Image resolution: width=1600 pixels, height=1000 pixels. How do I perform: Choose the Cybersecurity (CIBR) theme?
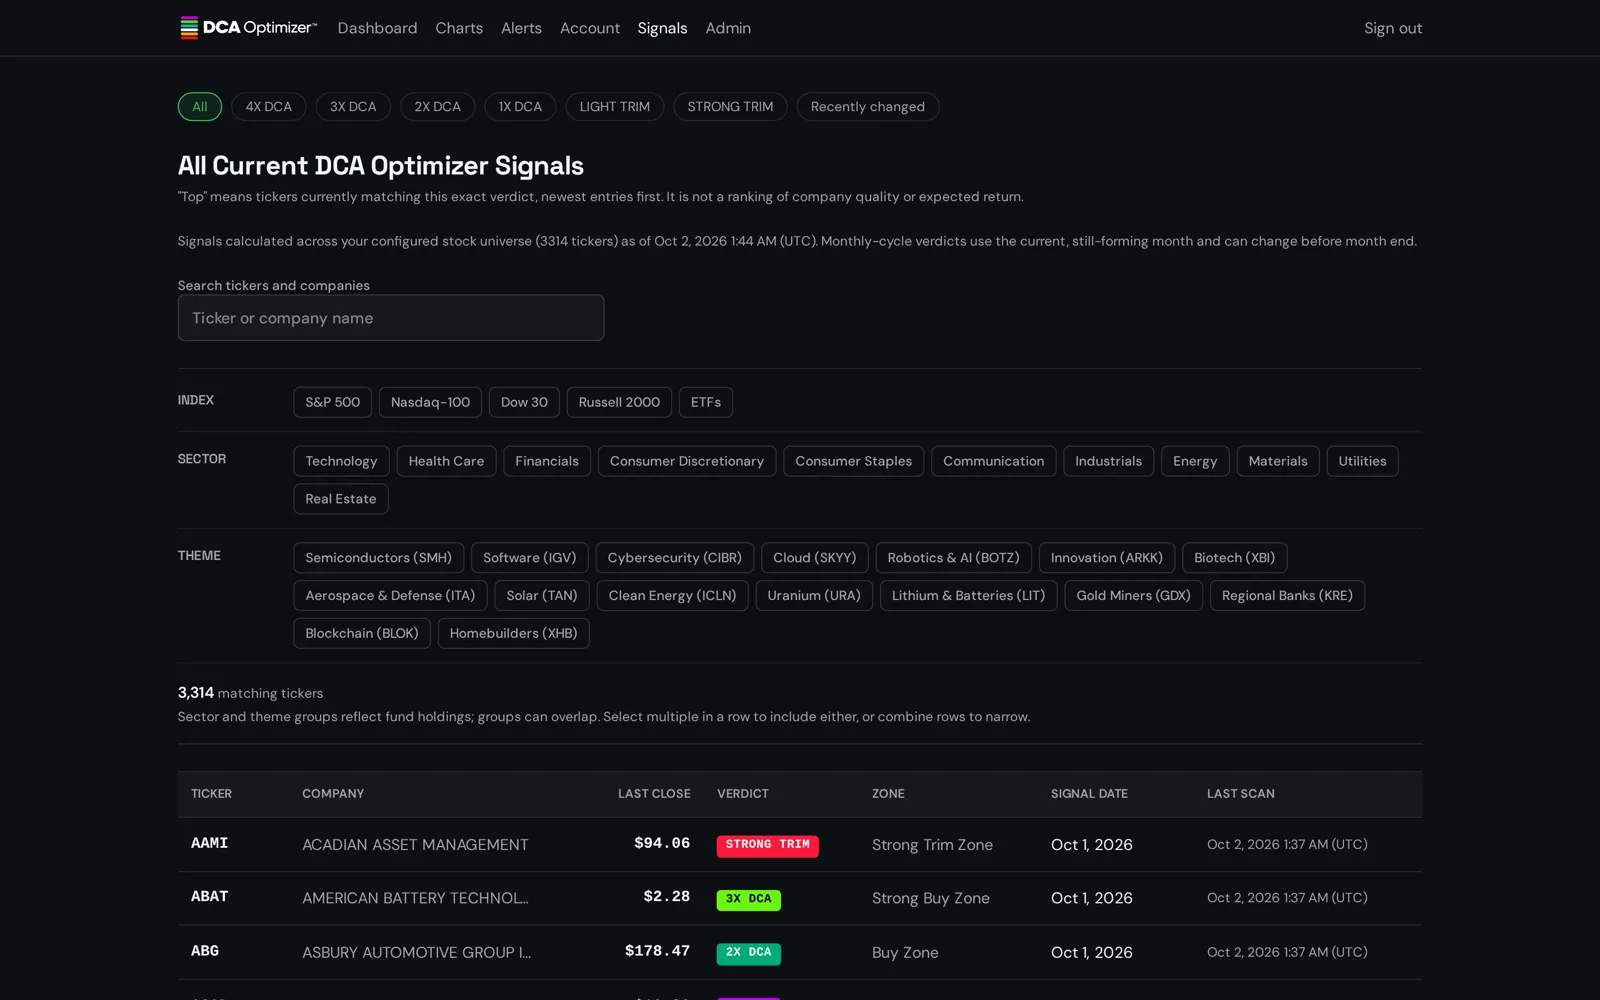point(675,558)
